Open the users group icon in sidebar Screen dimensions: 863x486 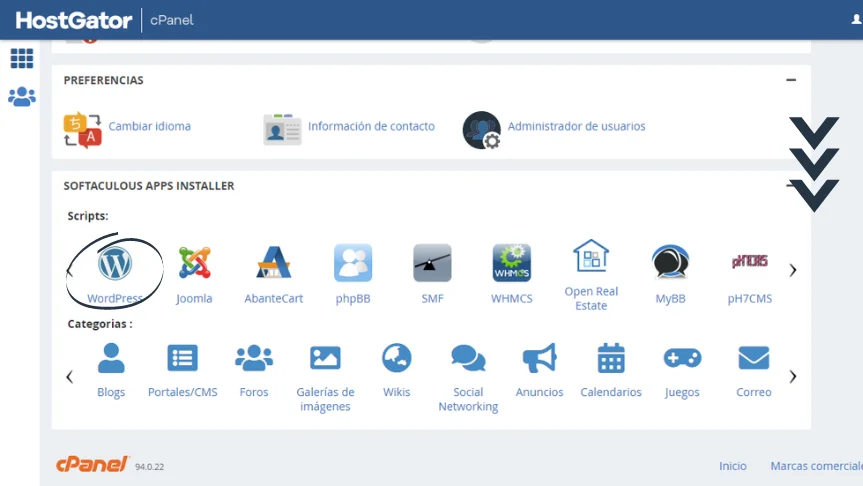click(22, 97)
